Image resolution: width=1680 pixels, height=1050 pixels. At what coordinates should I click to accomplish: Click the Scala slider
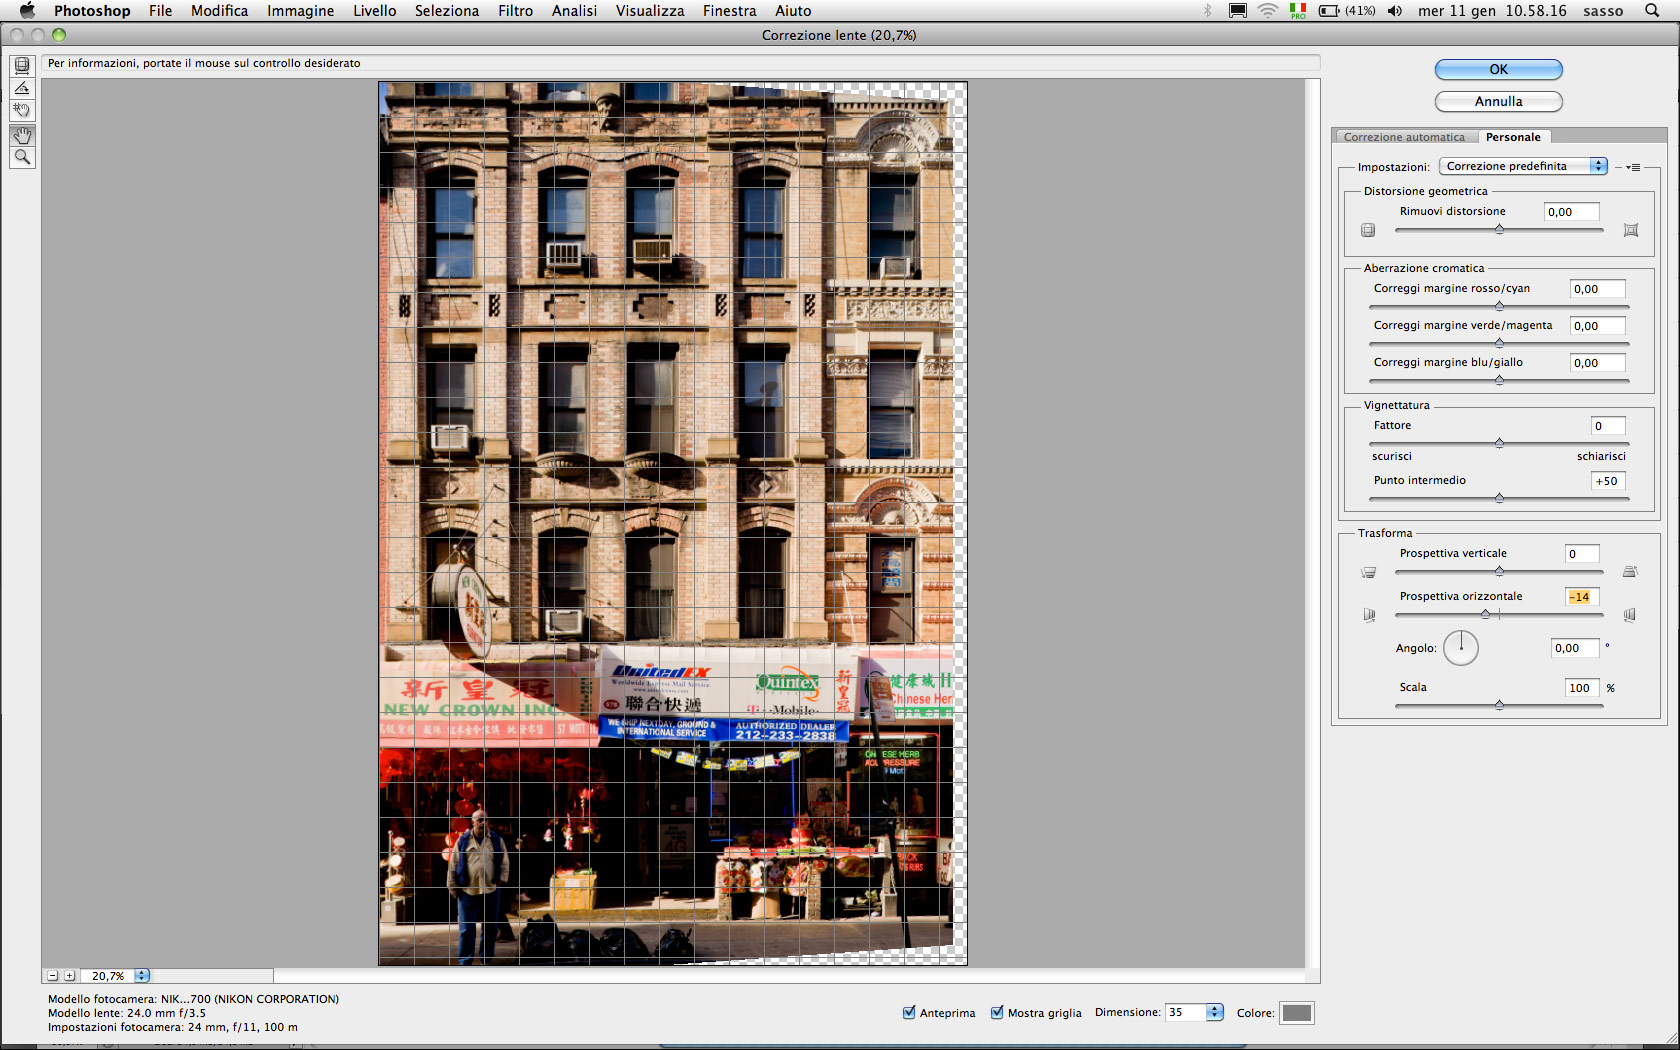coord(1499,706)
